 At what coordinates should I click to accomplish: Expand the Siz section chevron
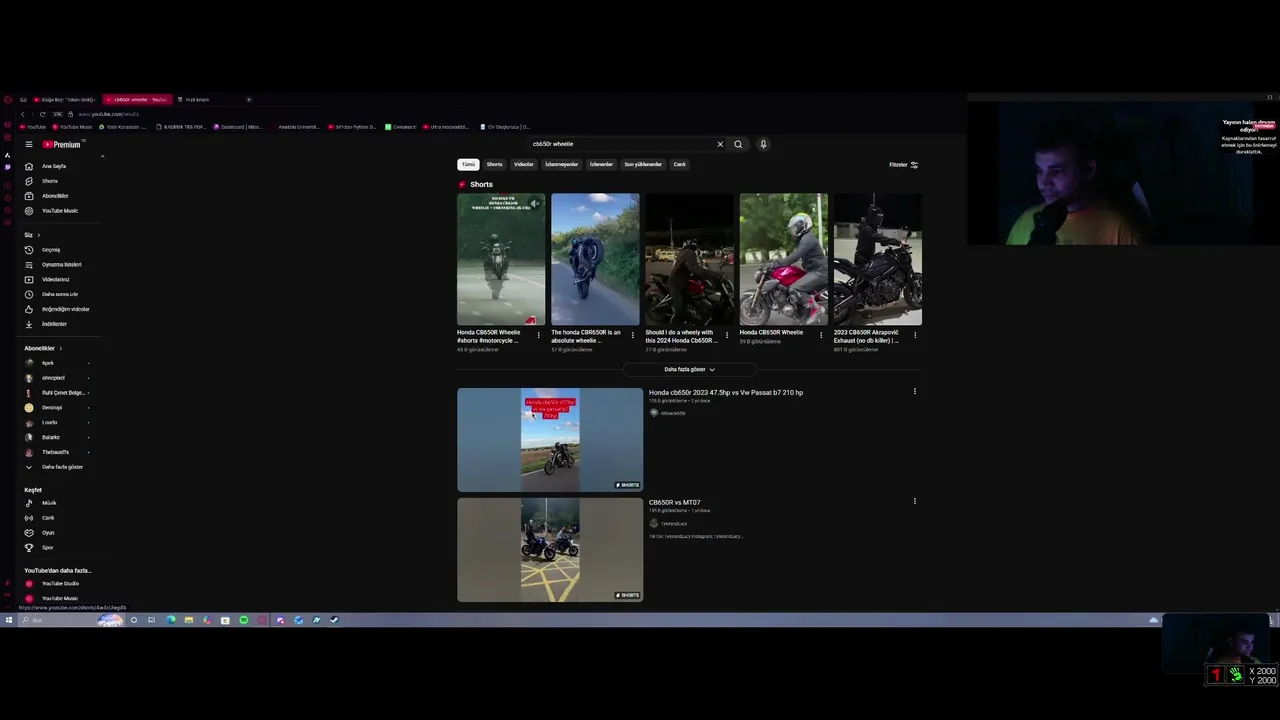39,235
